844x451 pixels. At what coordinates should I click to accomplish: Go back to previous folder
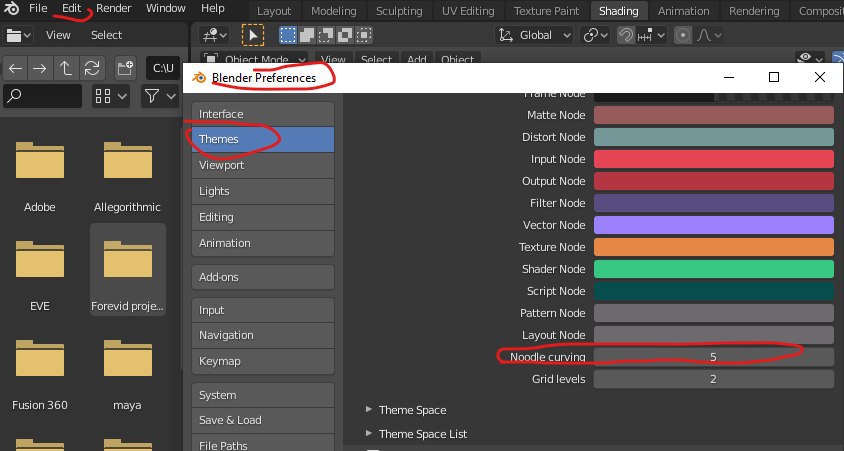[x=16, y=68]
